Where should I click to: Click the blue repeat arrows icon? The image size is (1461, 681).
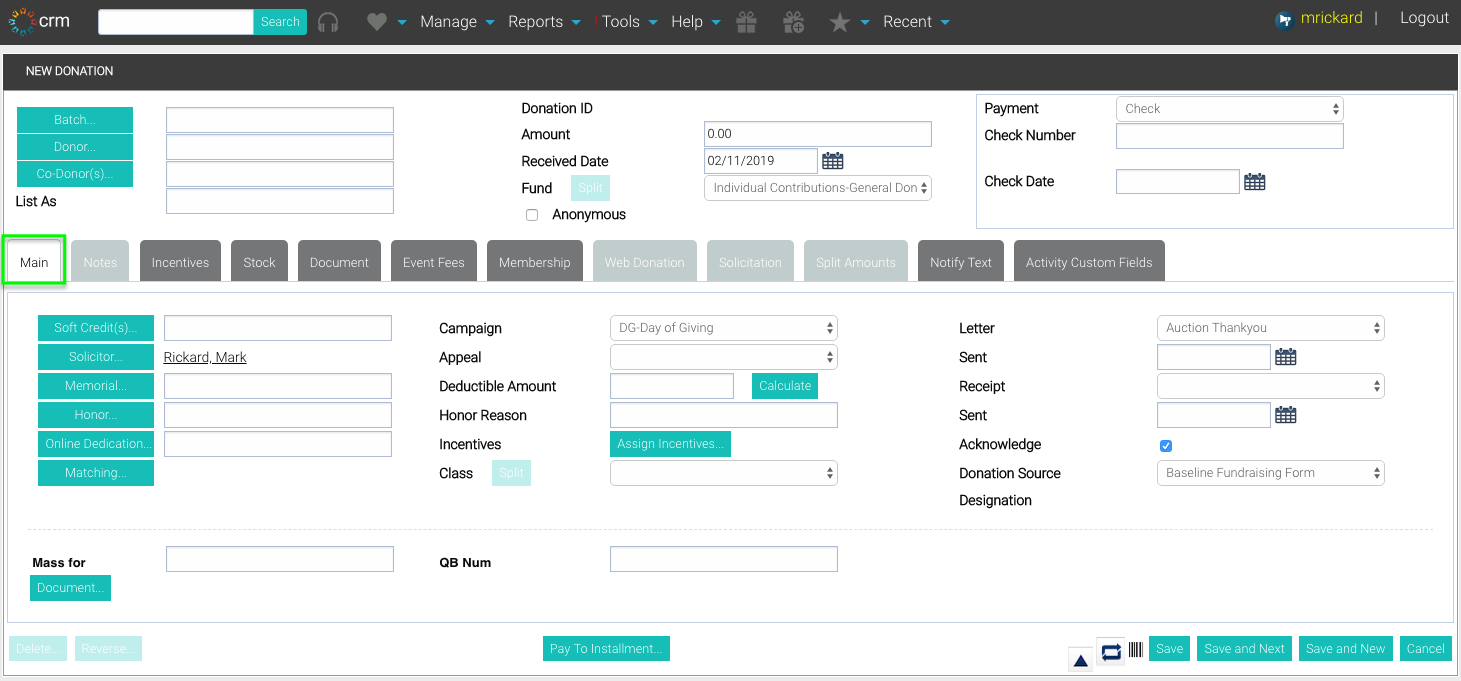pyautogui.click(x=1111, y=652)
